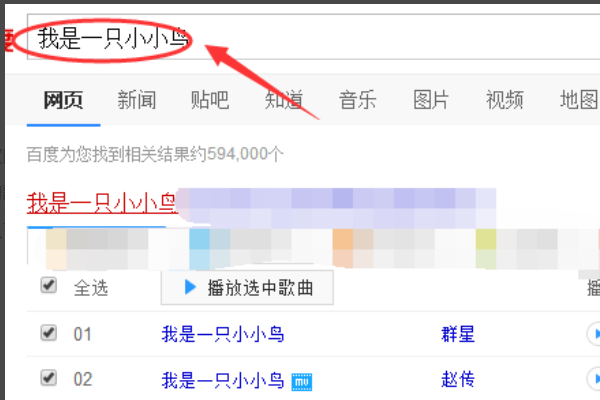600x400 pixels.
Task: Click the artist name 群星
Action: 456,334
